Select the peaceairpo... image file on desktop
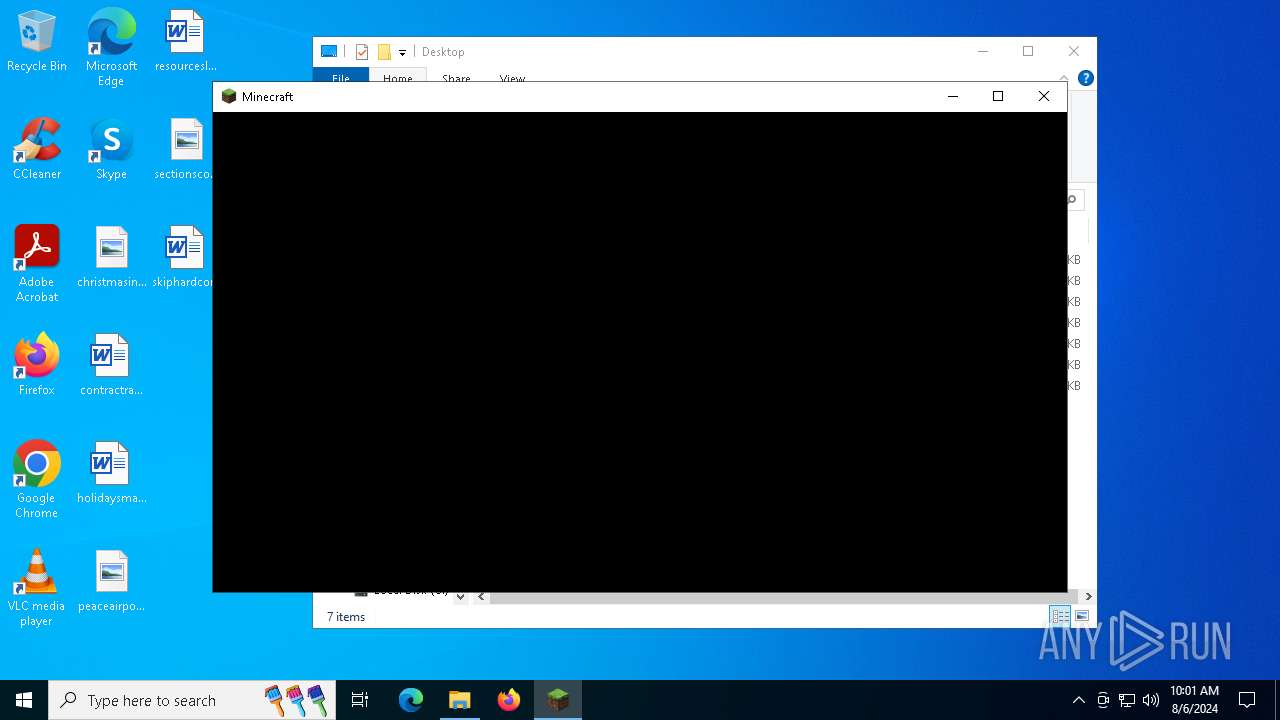1280x720 pixels. (x=111, y=581)
